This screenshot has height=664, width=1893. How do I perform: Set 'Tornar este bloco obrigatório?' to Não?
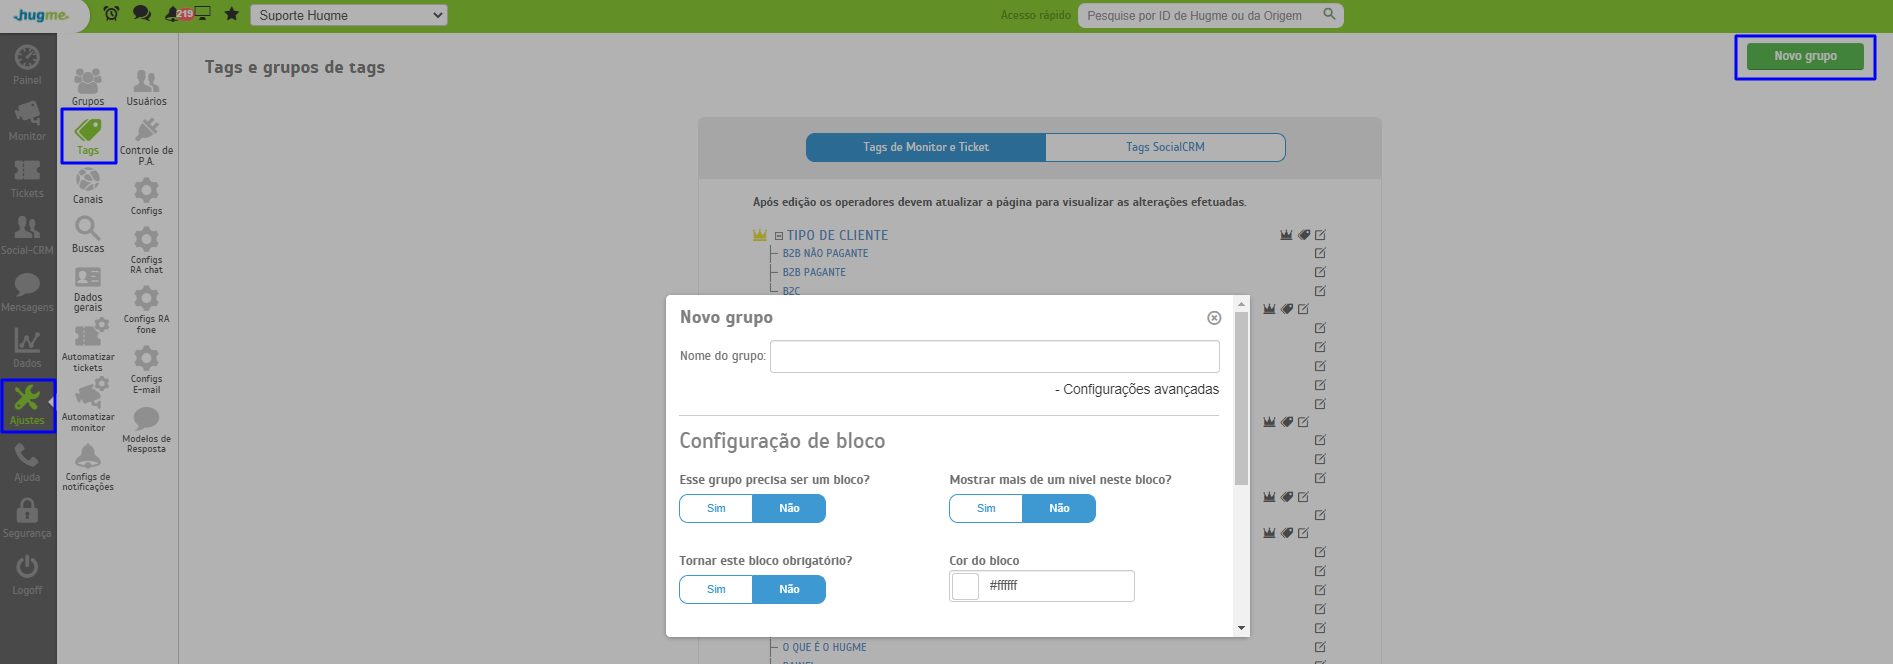click(x=789, y=589)
